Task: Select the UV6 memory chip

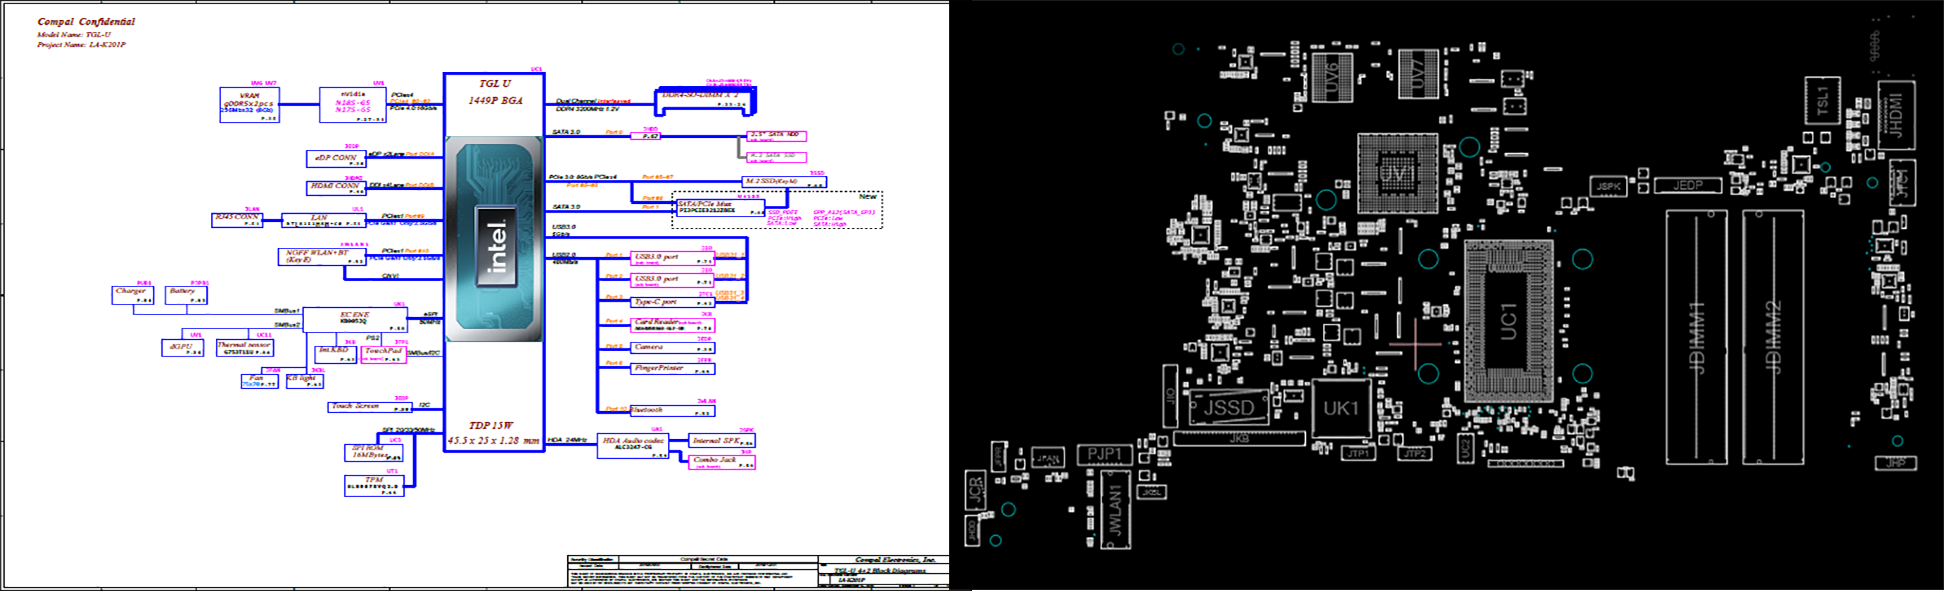Action: 1332,76
